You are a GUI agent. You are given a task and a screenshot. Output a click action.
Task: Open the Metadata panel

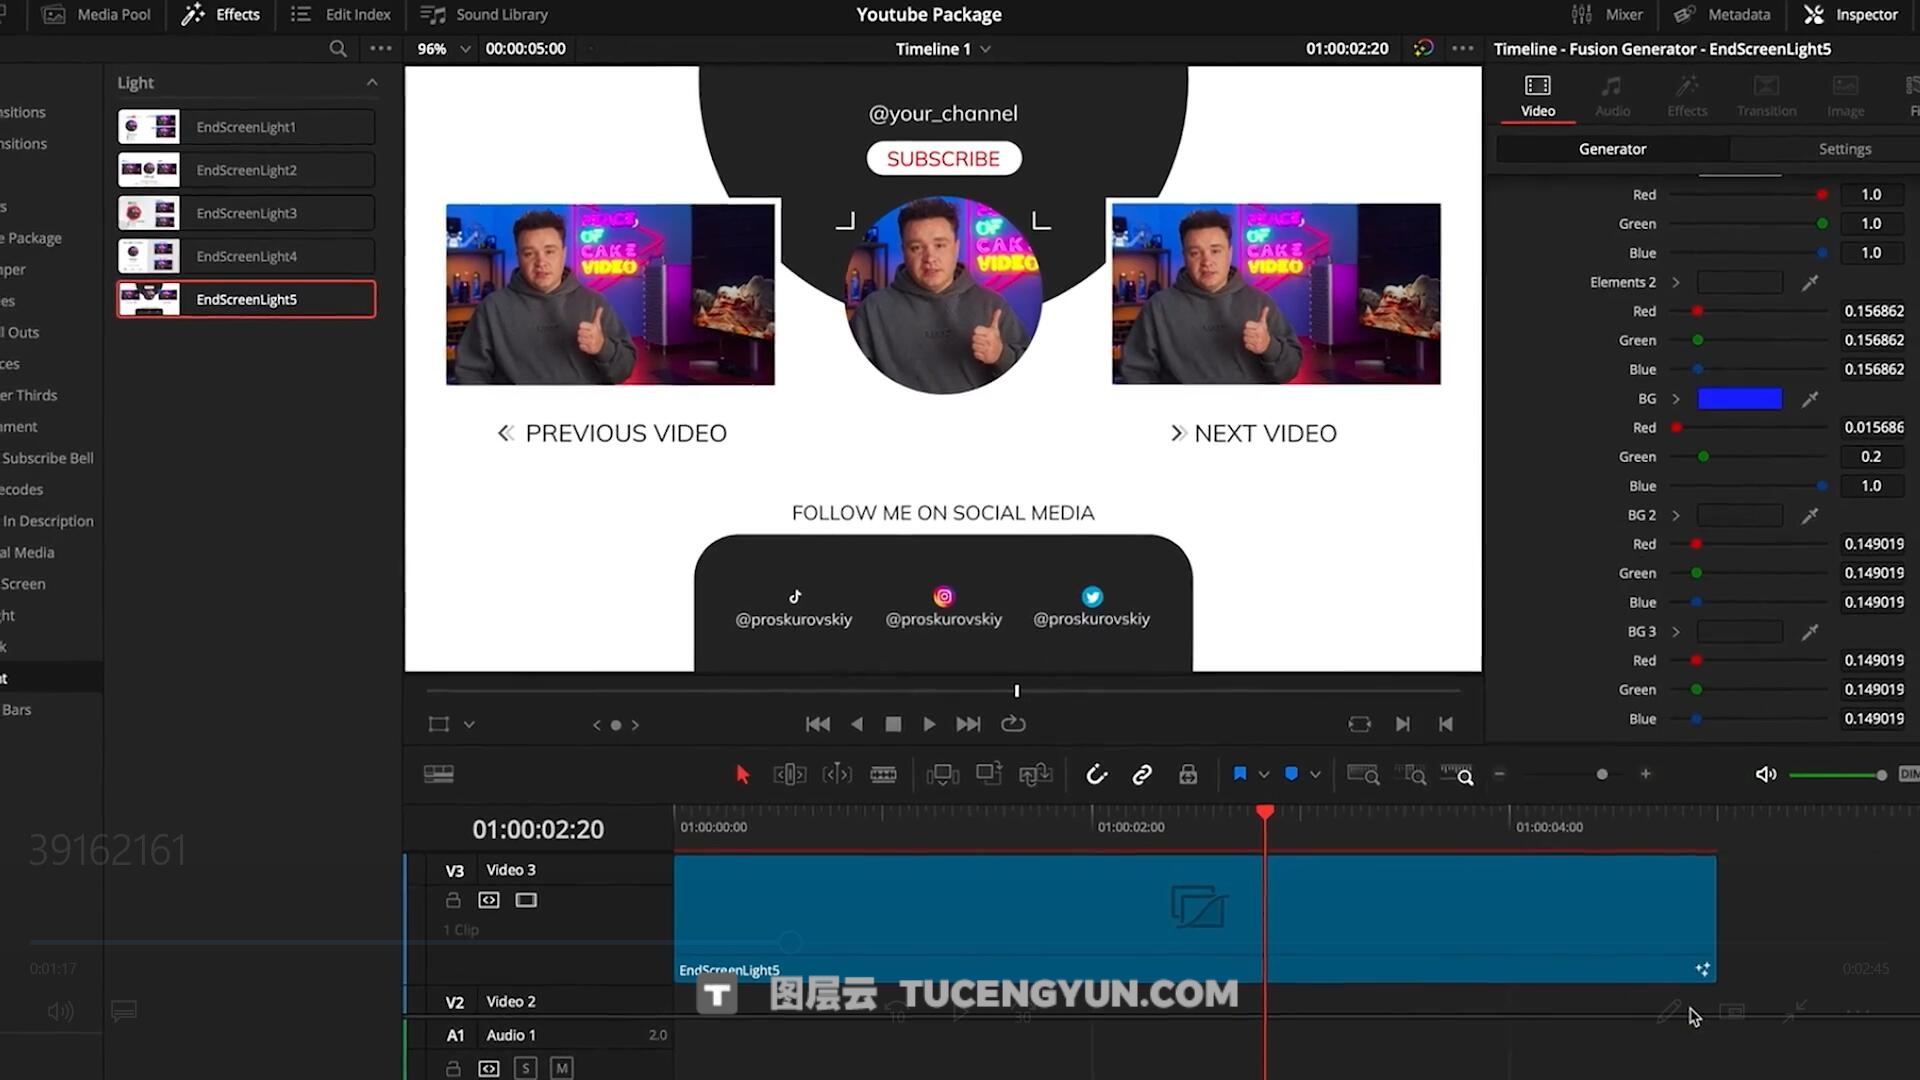pos(1722,14)
